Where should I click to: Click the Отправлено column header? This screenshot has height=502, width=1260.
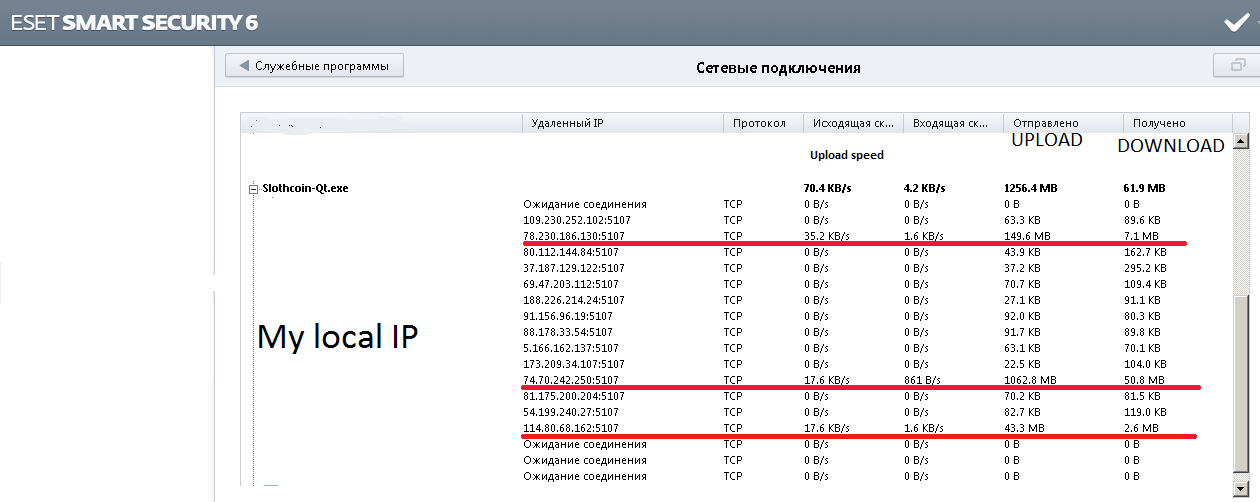(x=1063, y=123)
